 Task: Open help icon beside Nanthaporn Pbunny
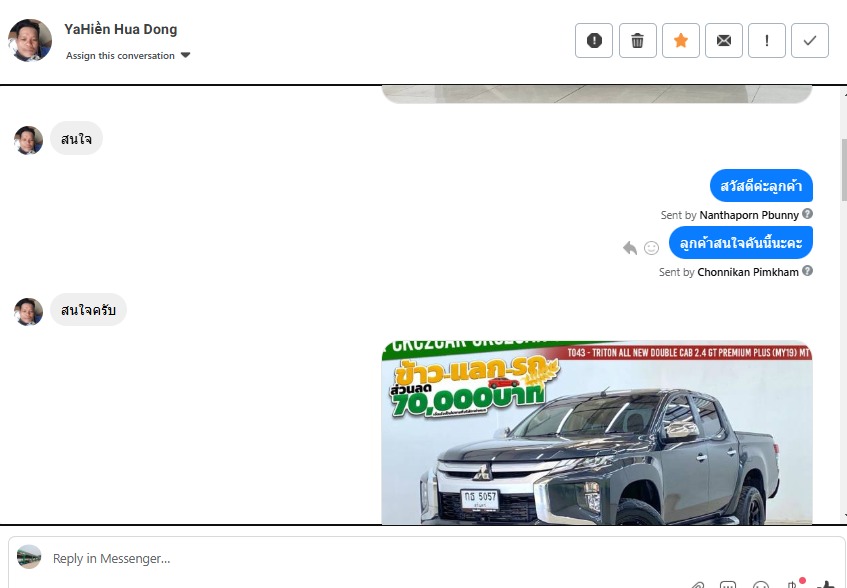pos(807,214)
